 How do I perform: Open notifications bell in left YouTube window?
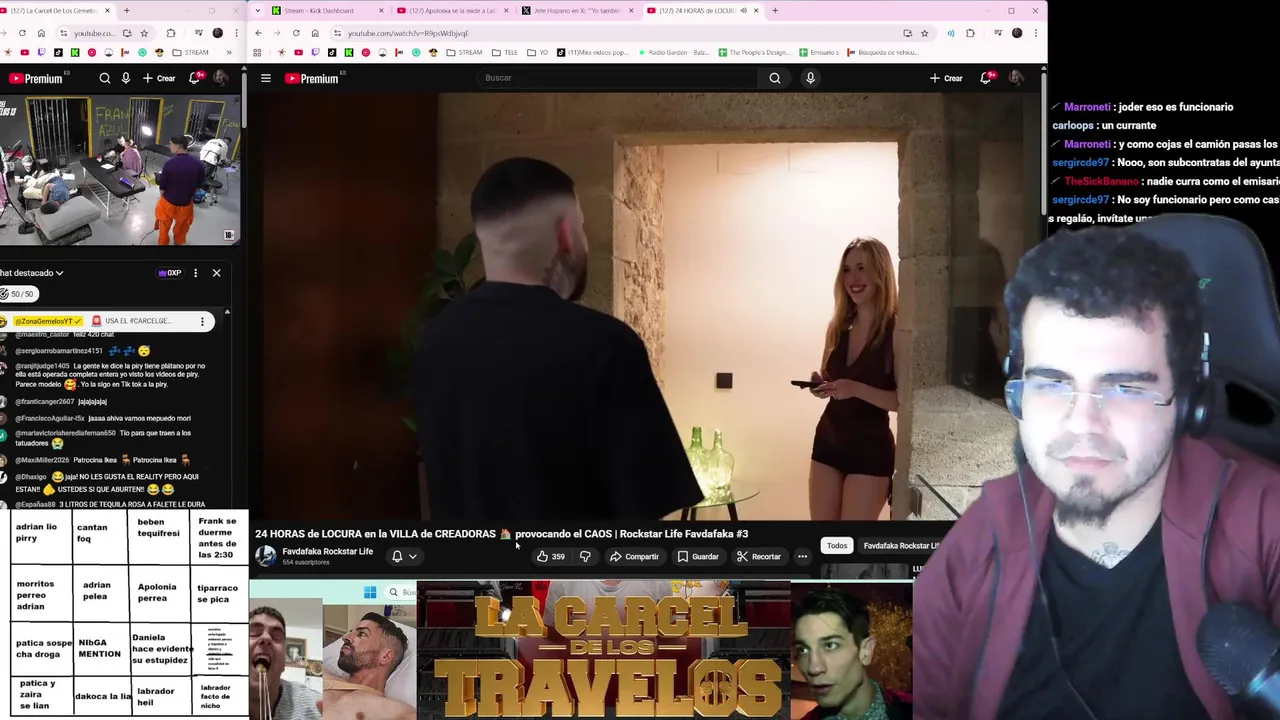195,78
